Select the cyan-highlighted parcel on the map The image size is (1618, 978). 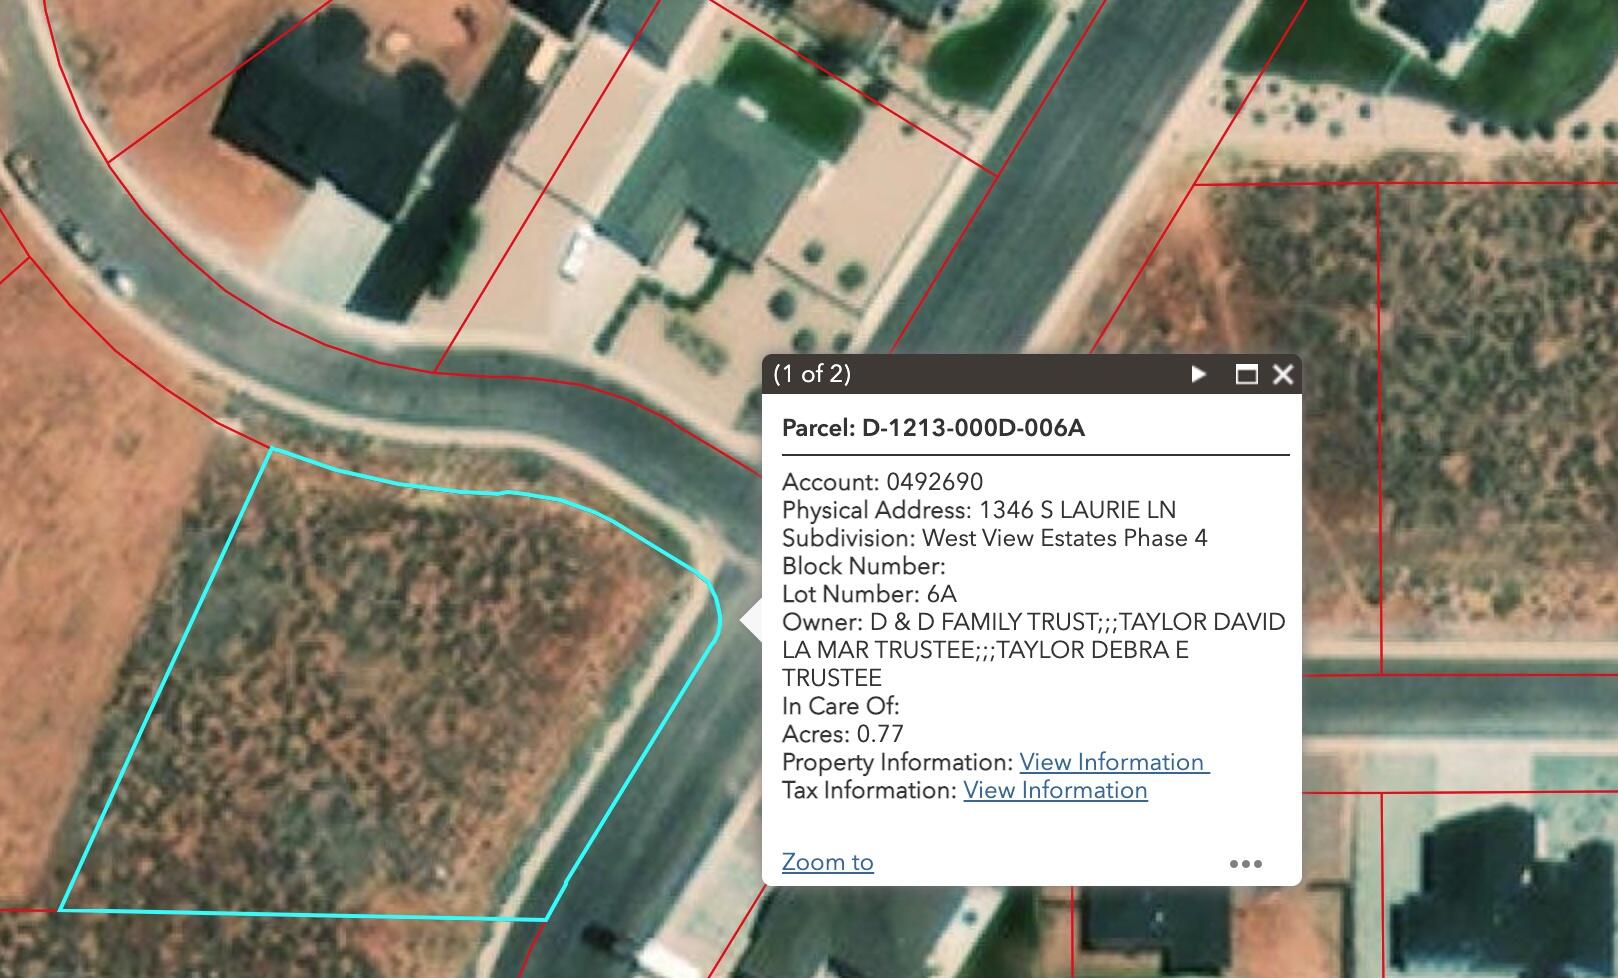tap(380, 700)
